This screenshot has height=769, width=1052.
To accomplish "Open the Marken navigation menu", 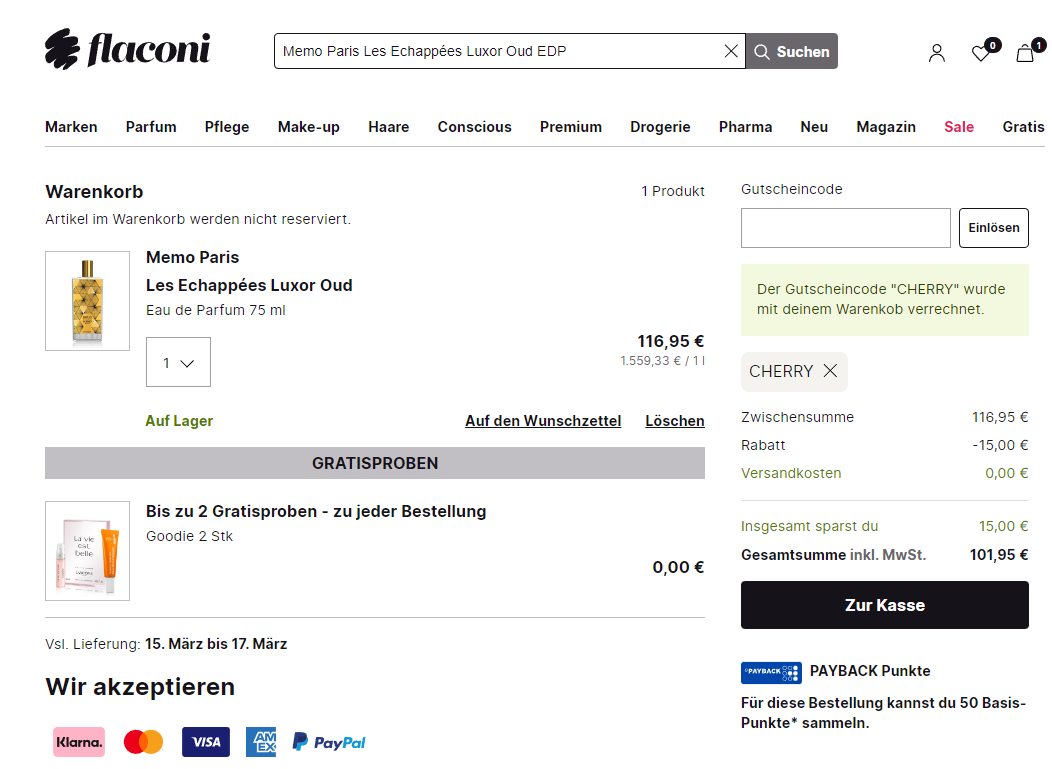I will point(71,127).
